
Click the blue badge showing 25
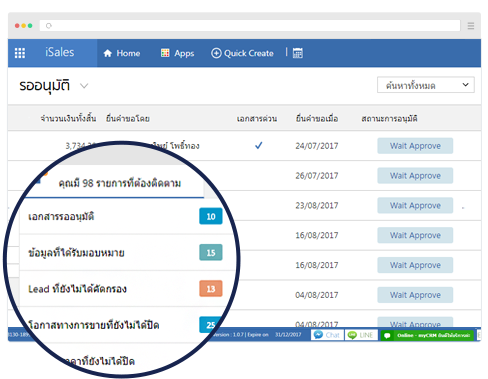(210, 325)
